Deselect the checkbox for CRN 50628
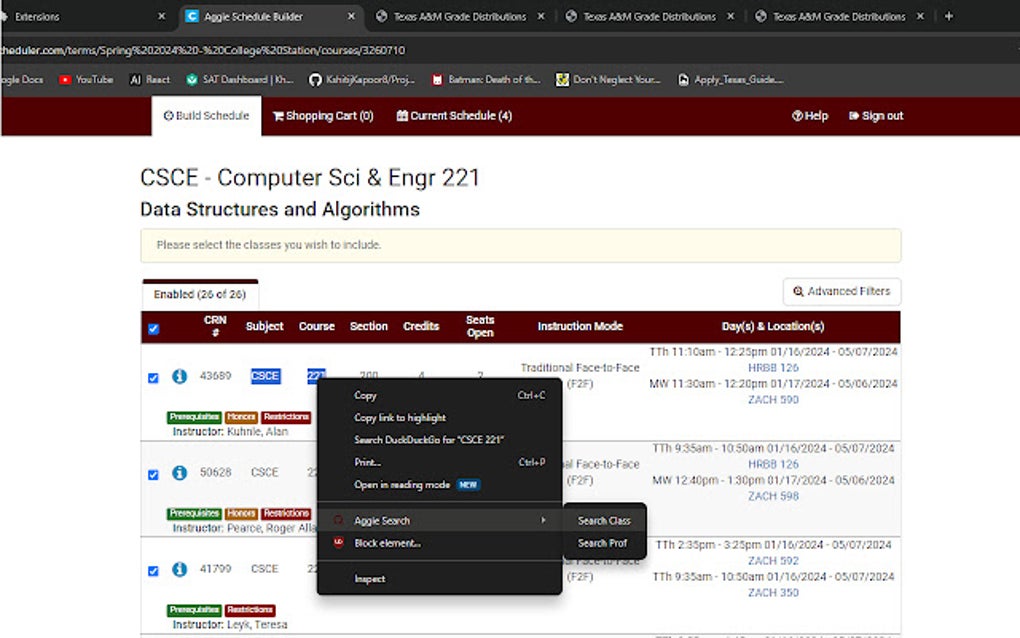The width and height of the screenshot is (1020, 638). pos(153,471)
